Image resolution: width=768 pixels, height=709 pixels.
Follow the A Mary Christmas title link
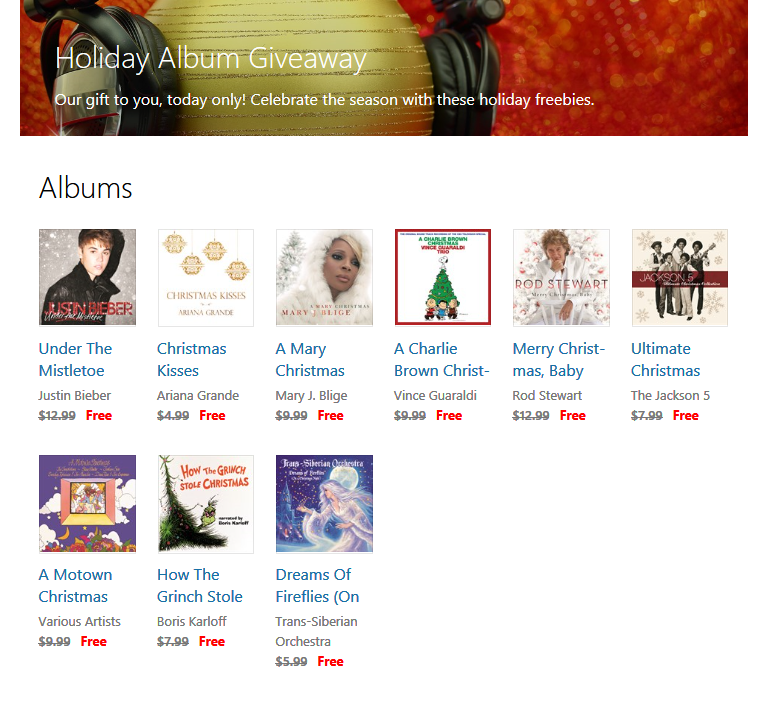click(310, 359)
